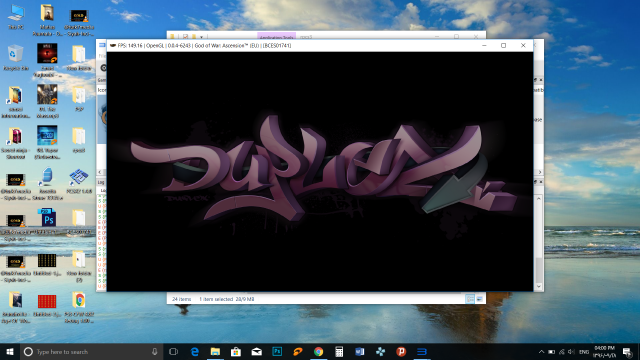
Task: Switch the ENG input language indicator
Action: click(584, 351)
